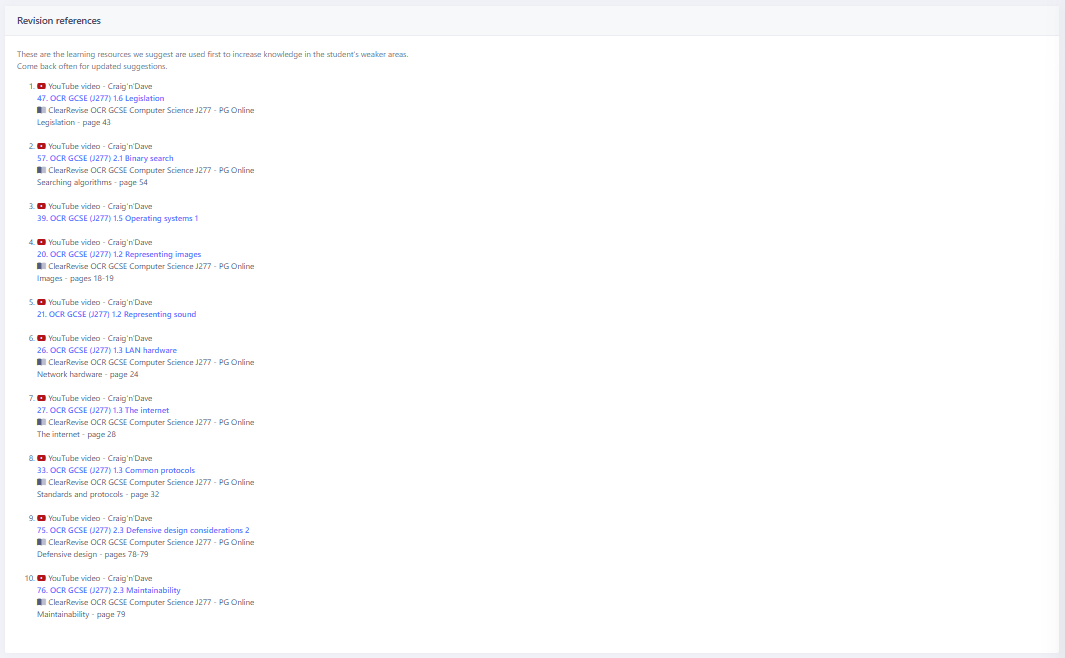This screenshot has height=658, width=1065.
Task: Click YouTube icon above Operating systems 1 link
Action: pyautogui.click(x=41, y=206)
